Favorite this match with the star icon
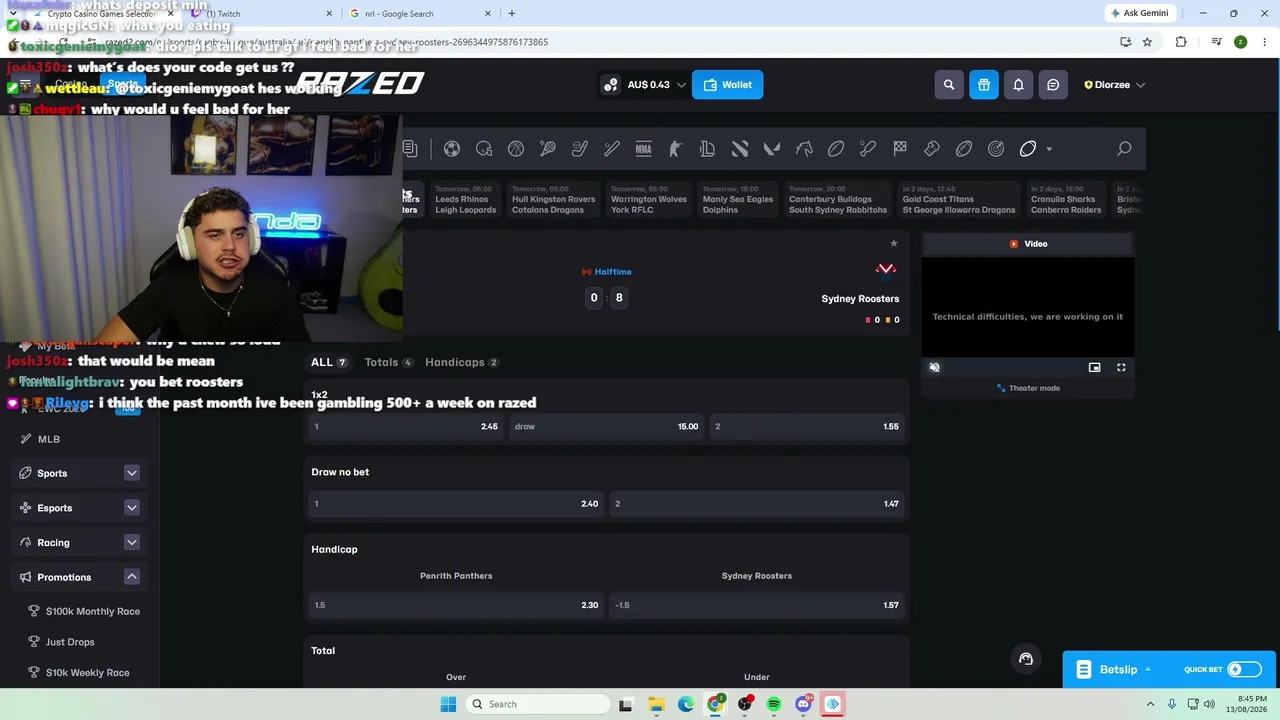Viewport: 1280px width, 720px height. 894,243
